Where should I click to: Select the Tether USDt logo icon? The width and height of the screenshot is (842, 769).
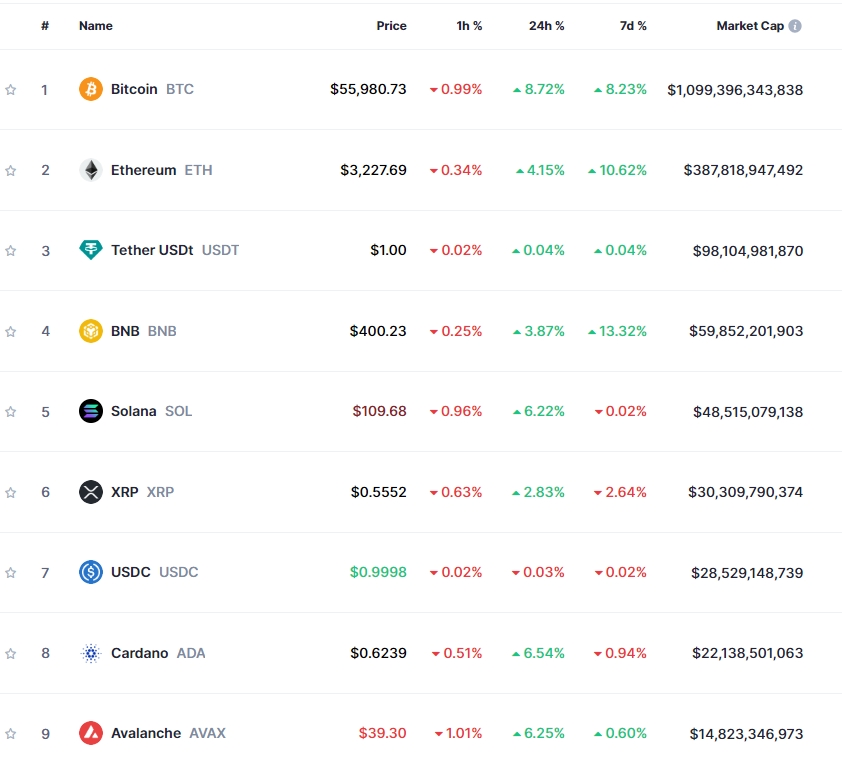coord(90,250)
